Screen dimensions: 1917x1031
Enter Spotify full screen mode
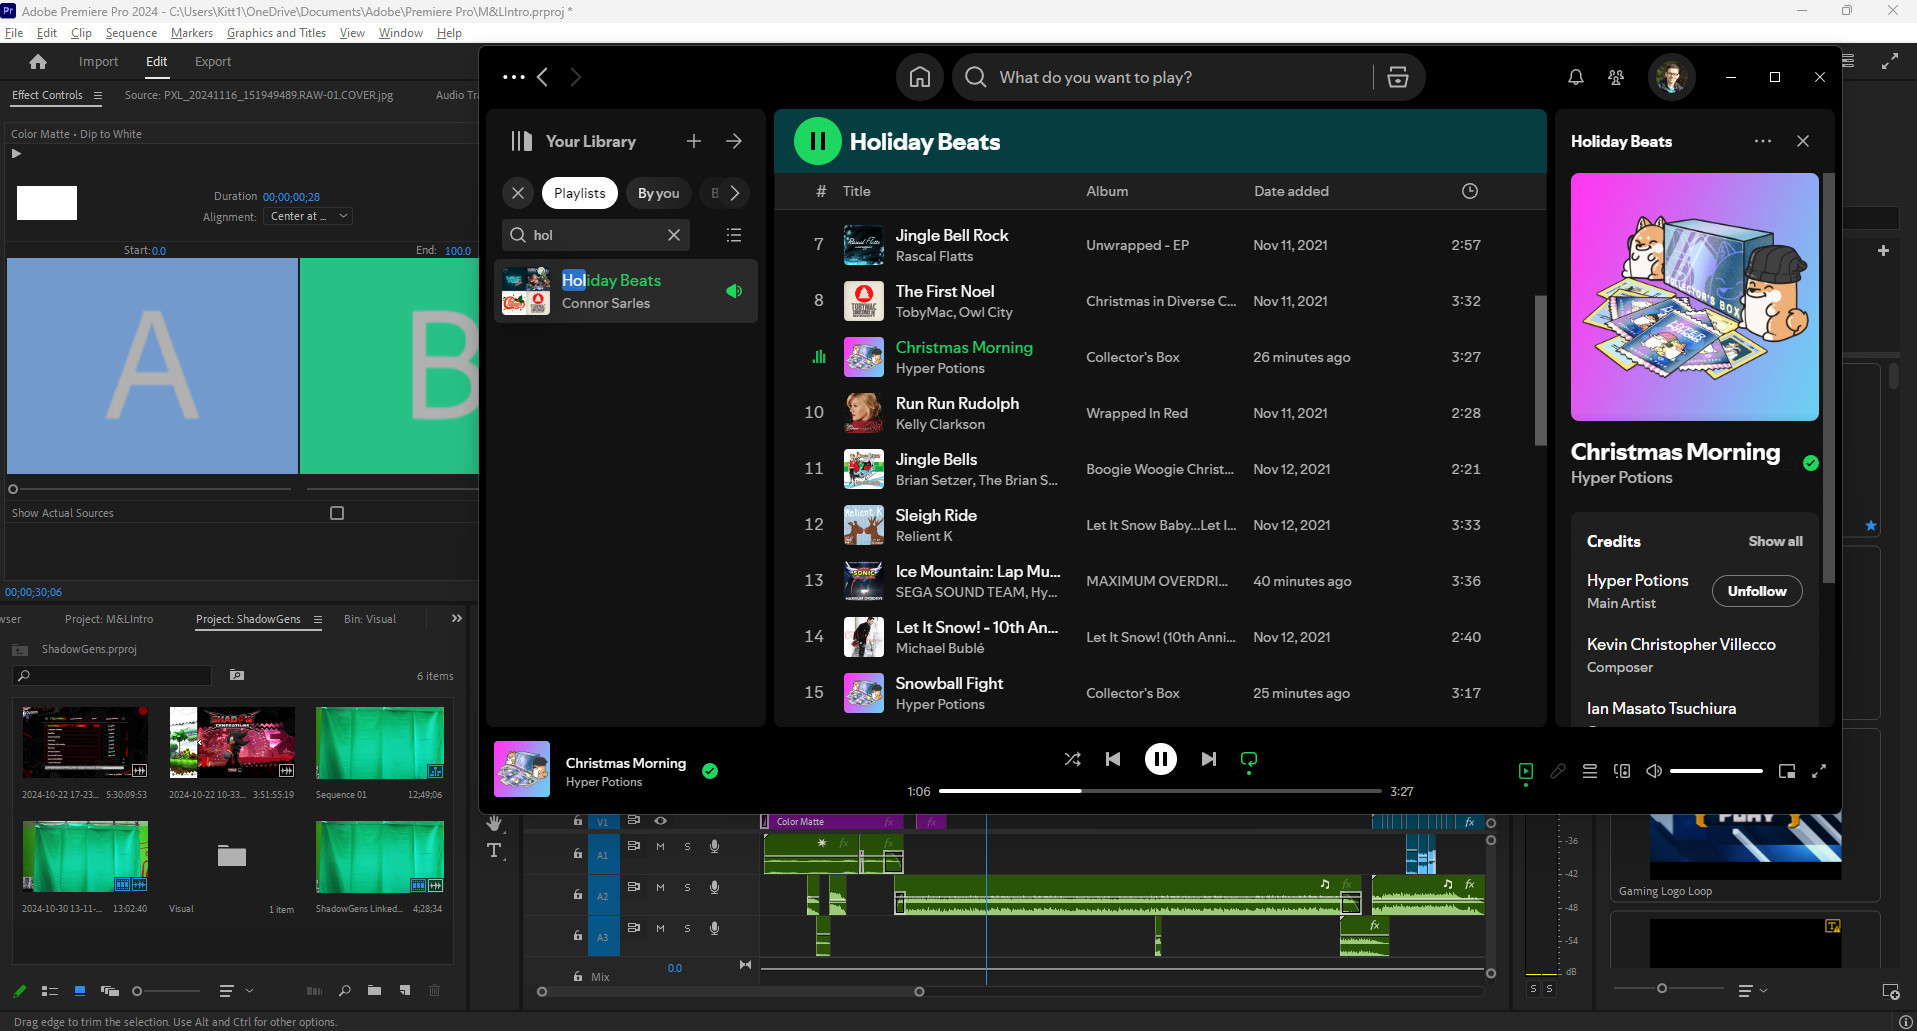[1819, 771]
